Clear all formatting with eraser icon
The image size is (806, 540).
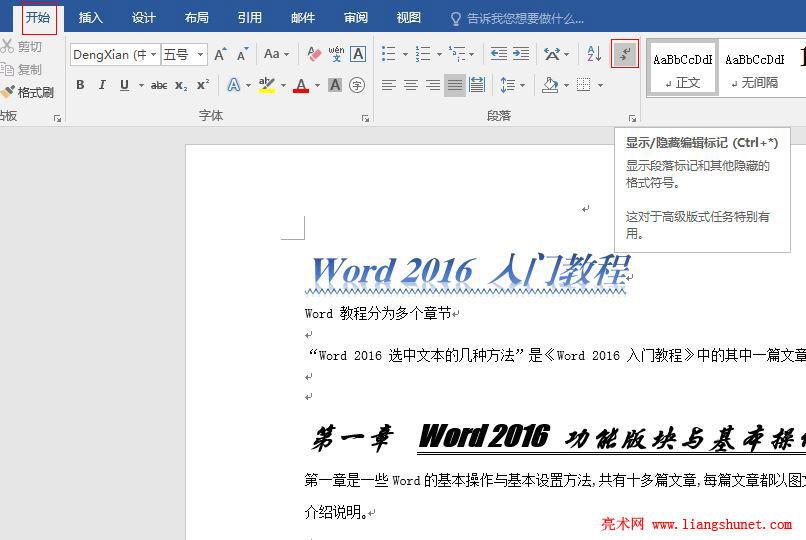(x=314, y=54)
